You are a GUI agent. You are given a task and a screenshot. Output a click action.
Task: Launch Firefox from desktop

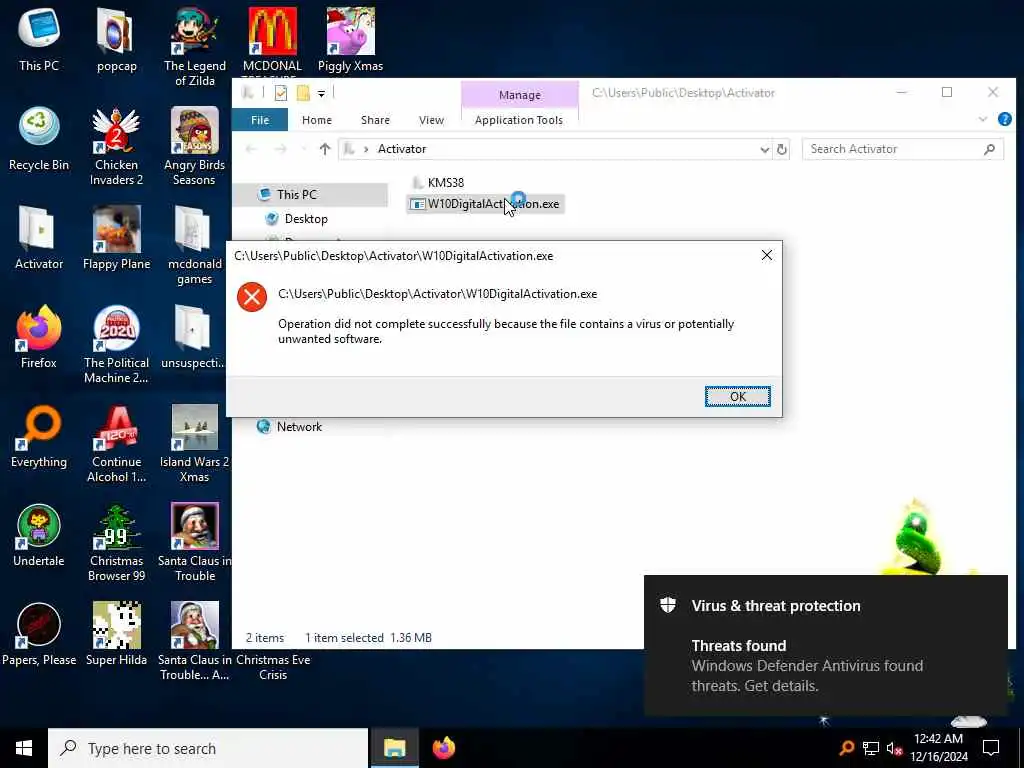tap(39, 336)
